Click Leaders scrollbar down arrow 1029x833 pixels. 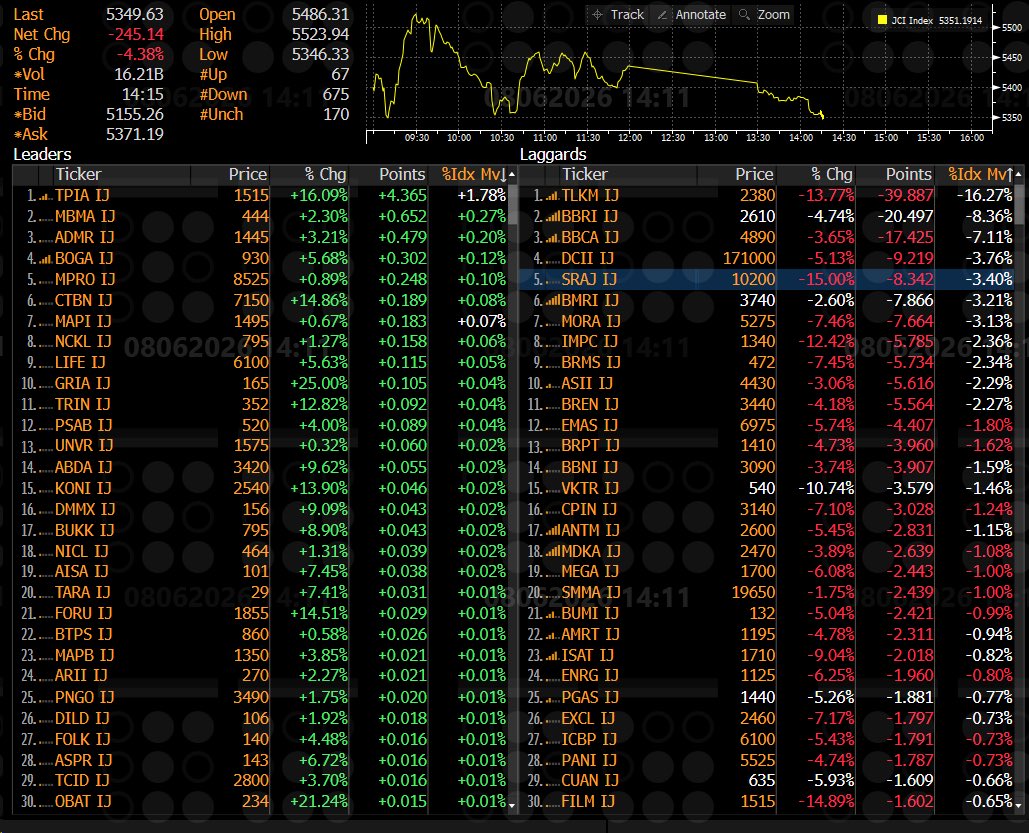512,804
